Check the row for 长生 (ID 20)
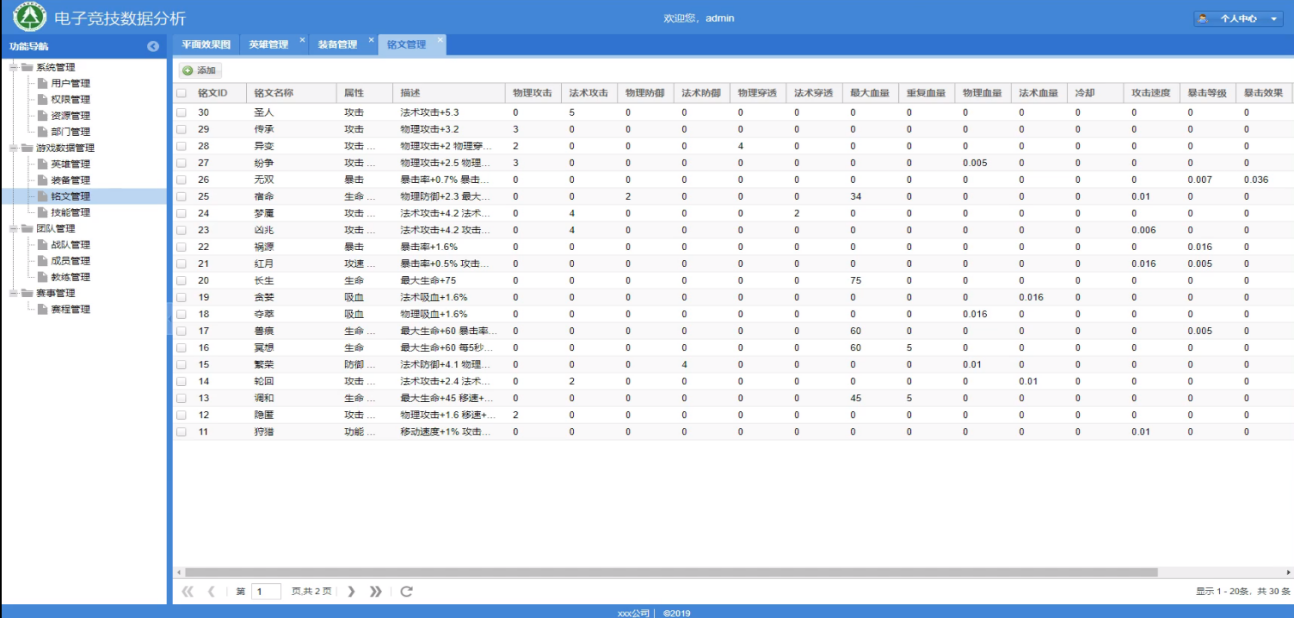Viewport: 1294px width, 618px height. (x=181, y=280)
